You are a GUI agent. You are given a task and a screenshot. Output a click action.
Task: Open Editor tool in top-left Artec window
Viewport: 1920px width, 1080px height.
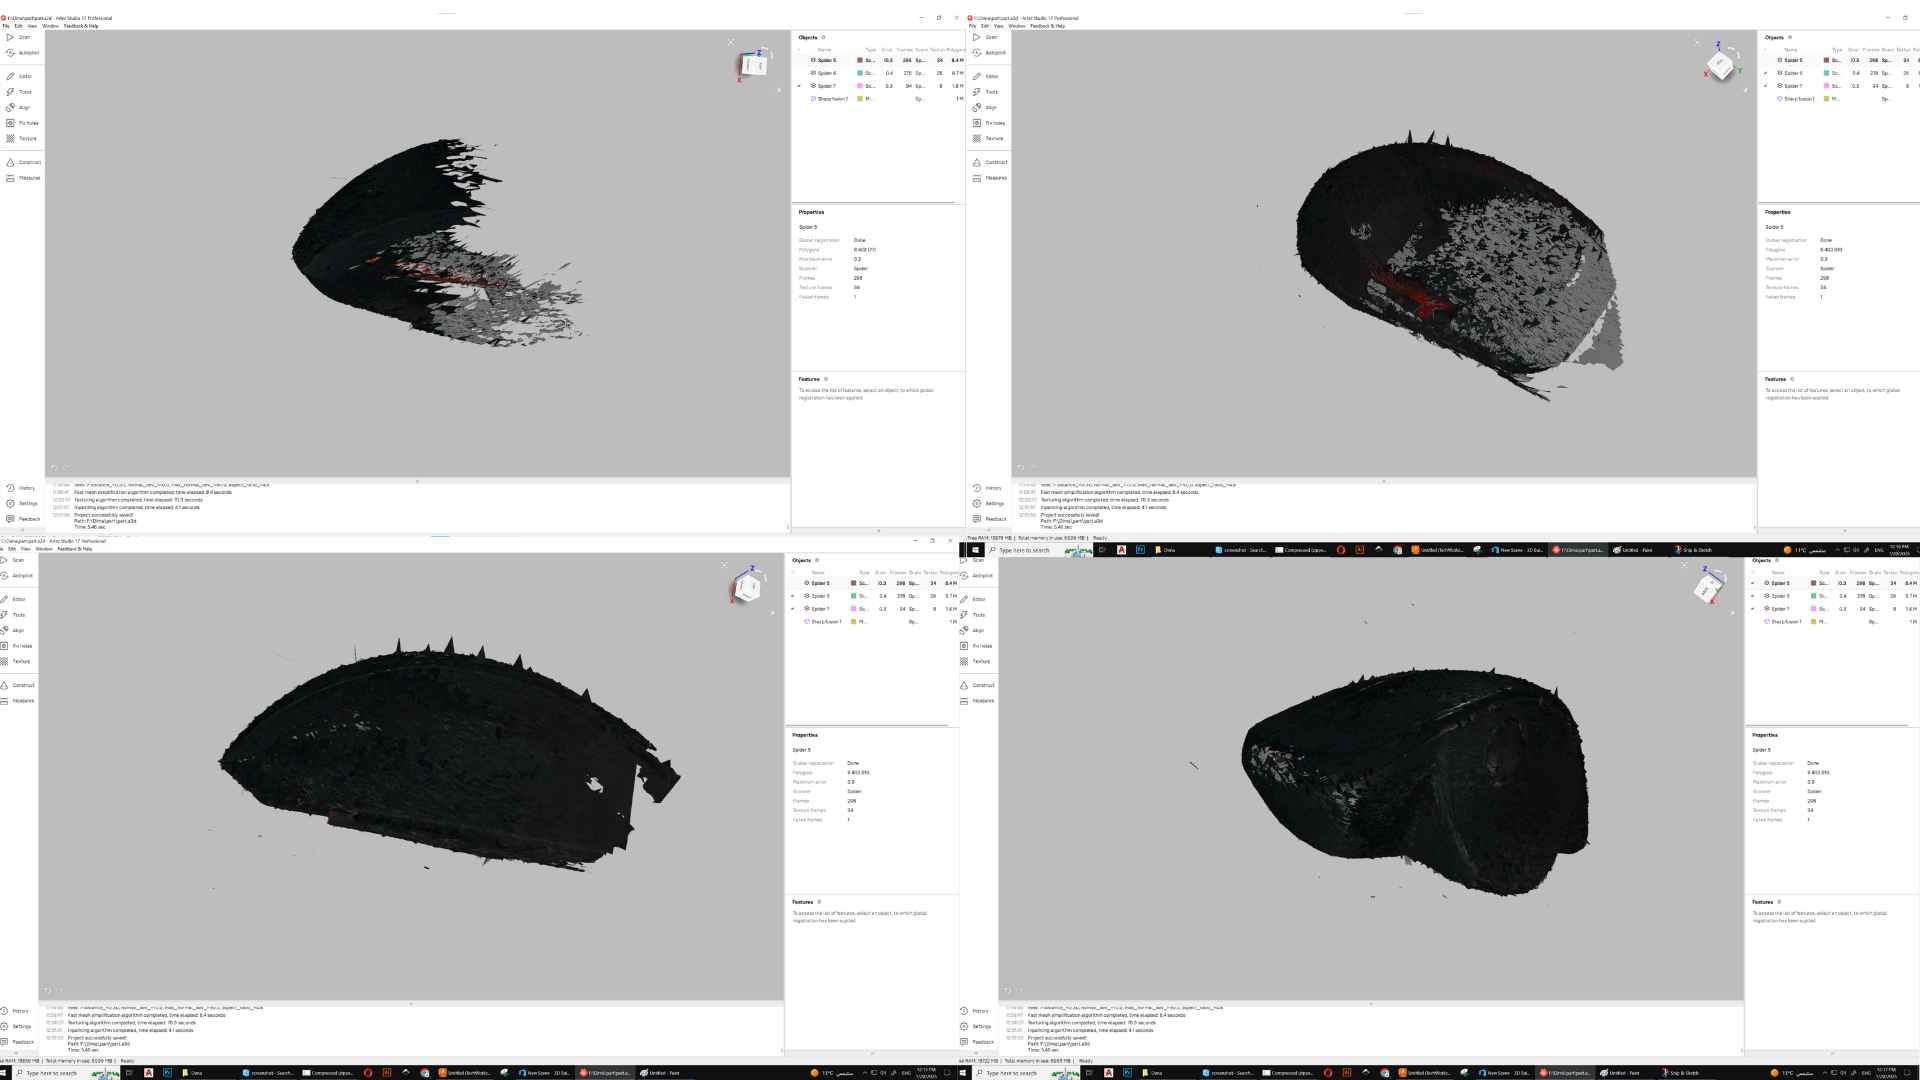(19, 76)
